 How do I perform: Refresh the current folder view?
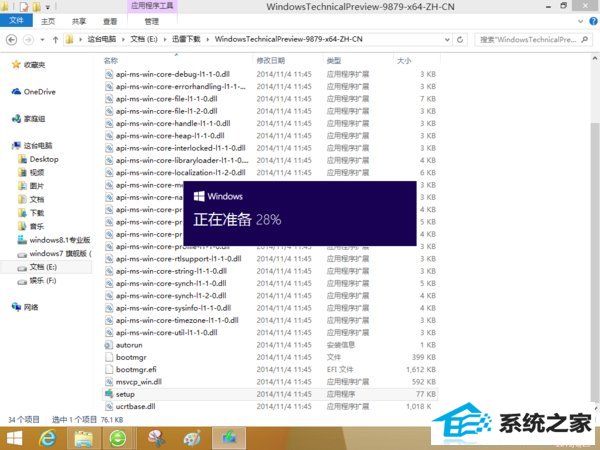click(460, 39)
